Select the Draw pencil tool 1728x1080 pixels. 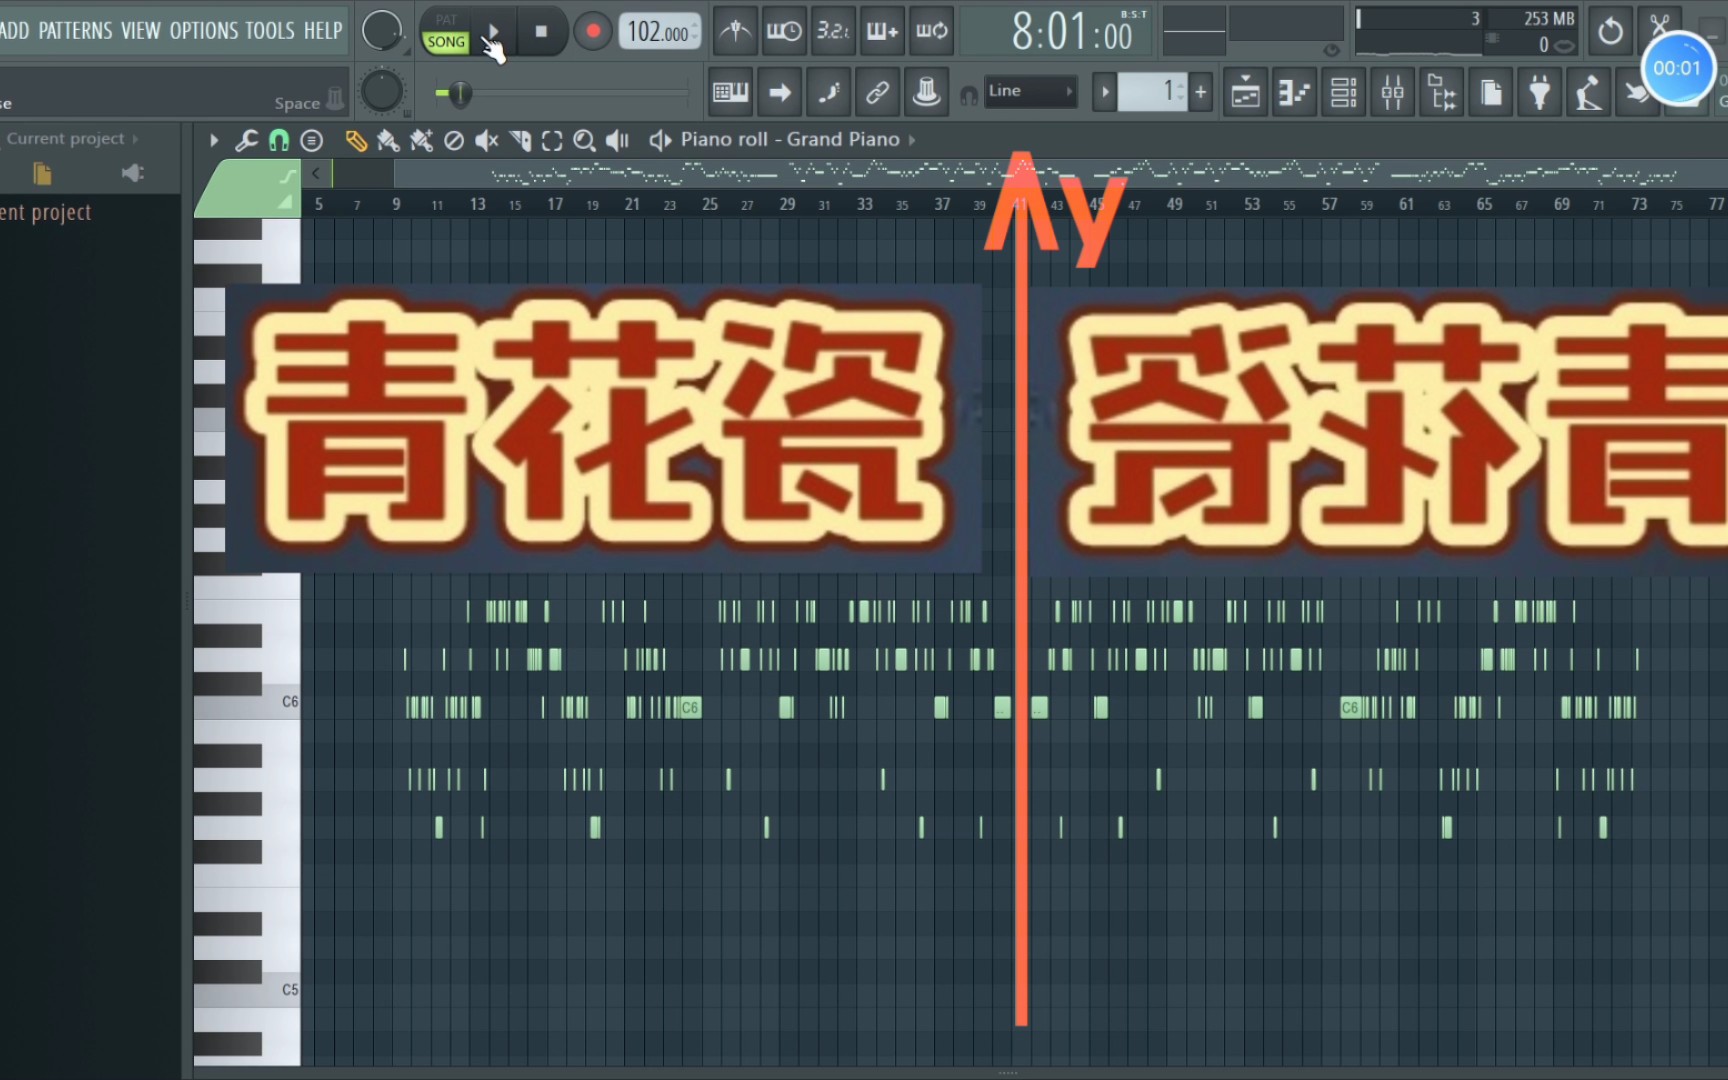click(x=356, y=141)
